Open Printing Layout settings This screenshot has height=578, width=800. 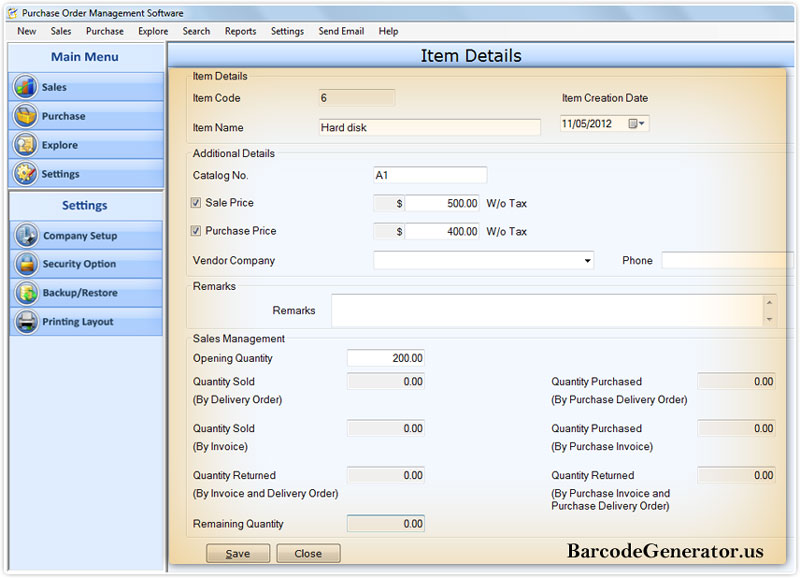tap(86, 321)
